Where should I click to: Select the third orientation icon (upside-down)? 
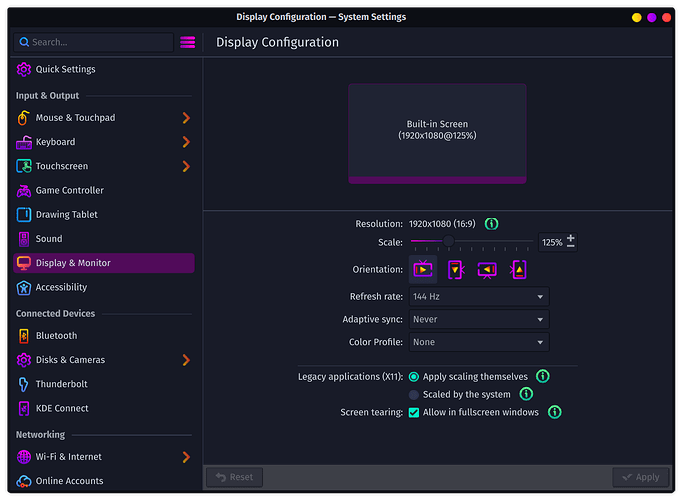[487, 270]
